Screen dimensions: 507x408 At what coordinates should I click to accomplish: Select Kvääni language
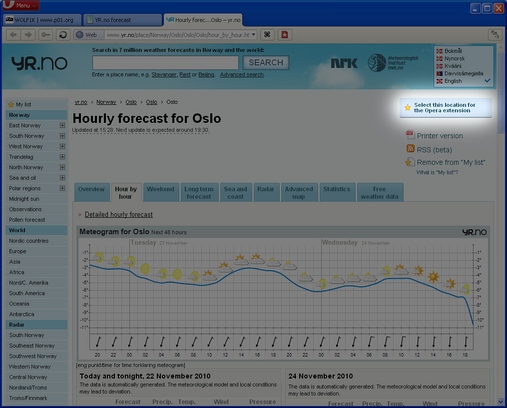point(449,66)
